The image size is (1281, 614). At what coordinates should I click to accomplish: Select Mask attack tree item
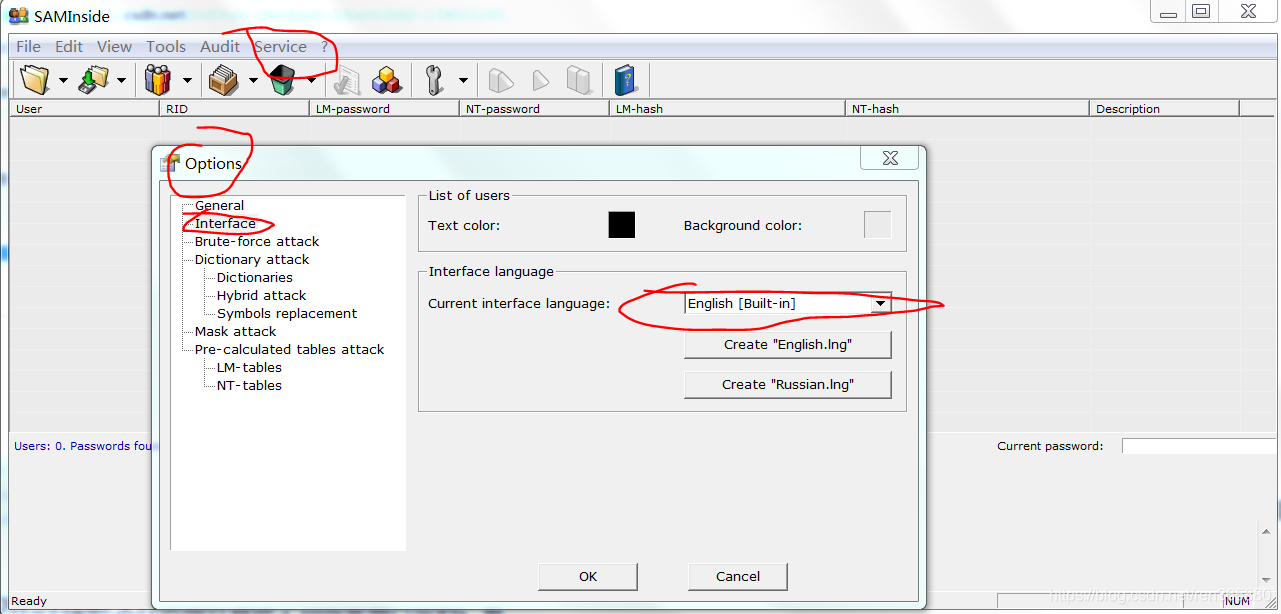(x=235, y=331)
